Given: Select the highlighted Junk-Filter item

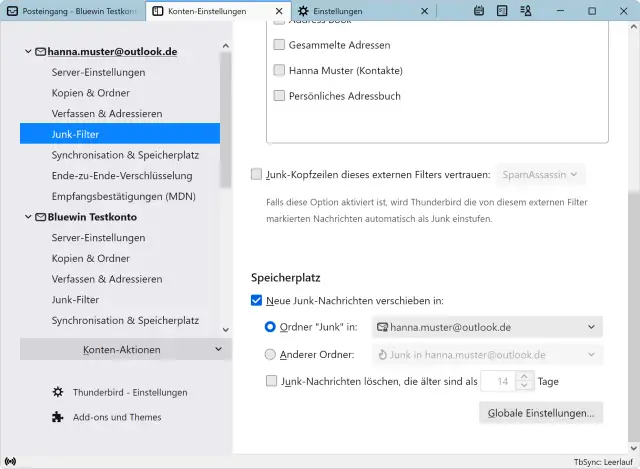Looking at the screenshot, I should (x=120, y=134).
